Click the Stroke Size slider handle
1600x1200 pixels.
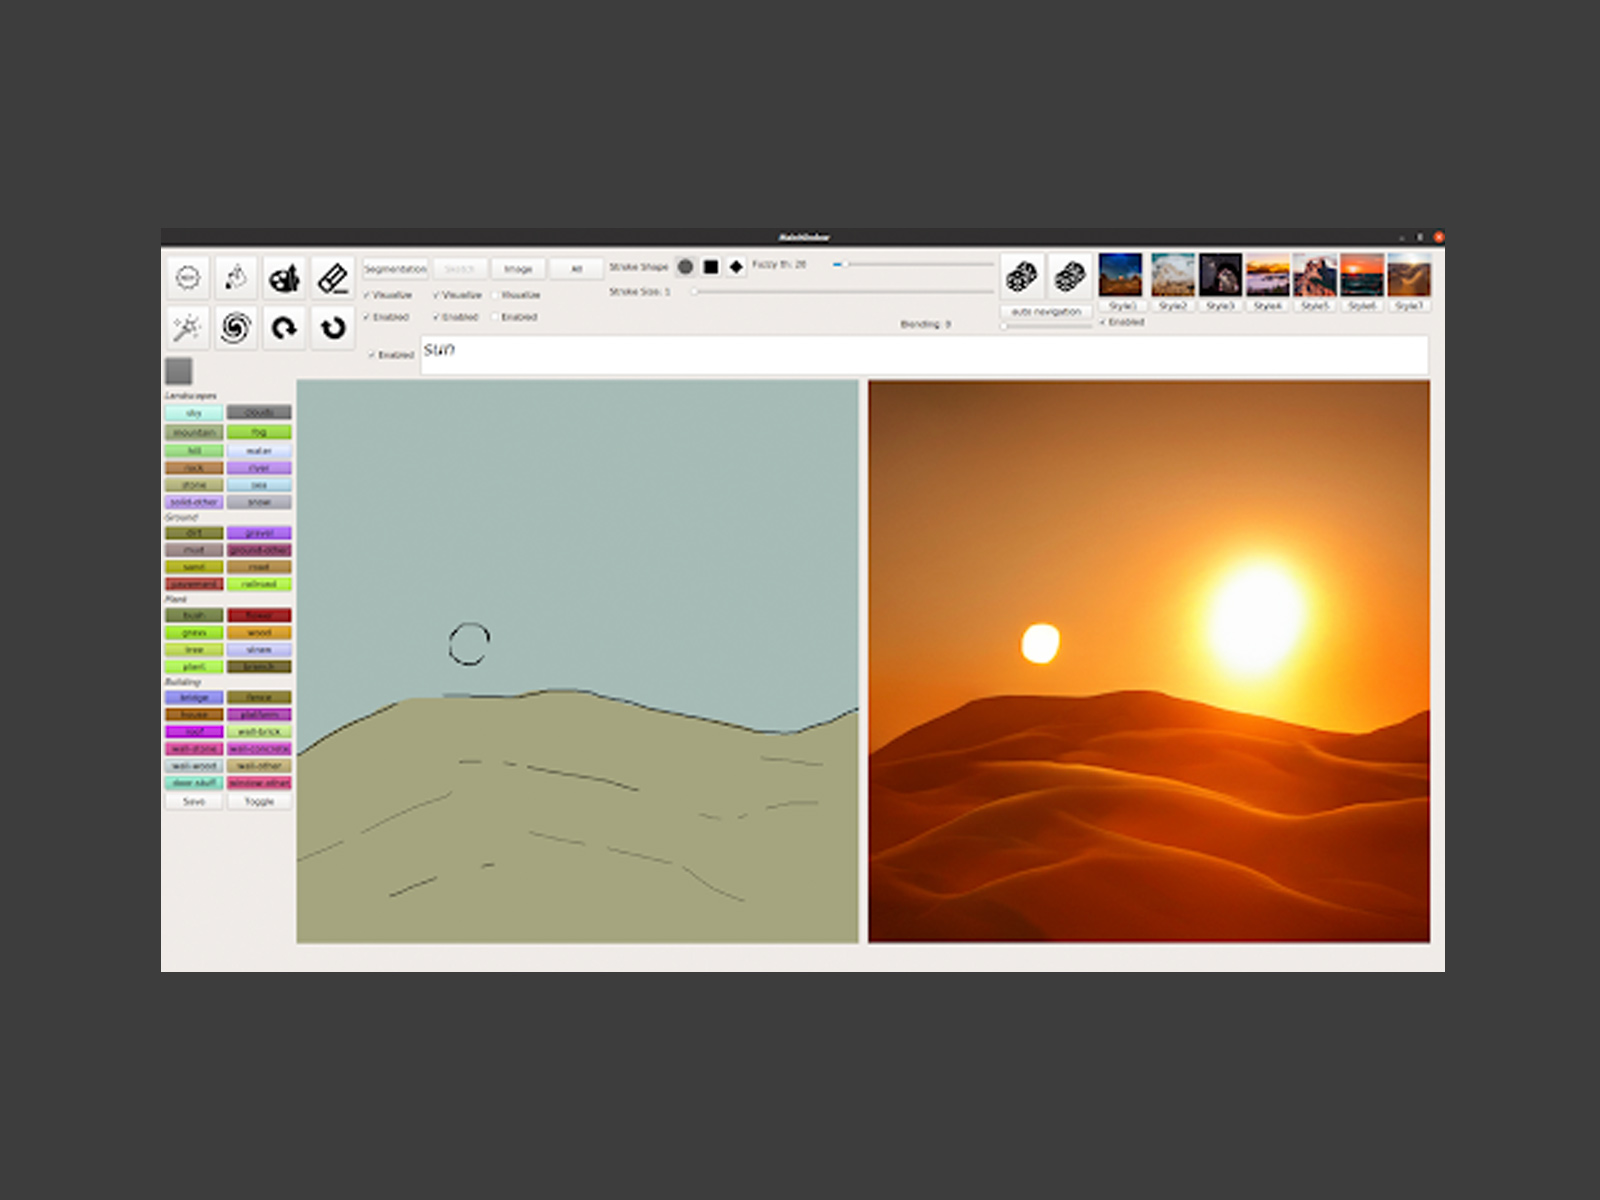[695, 291]
